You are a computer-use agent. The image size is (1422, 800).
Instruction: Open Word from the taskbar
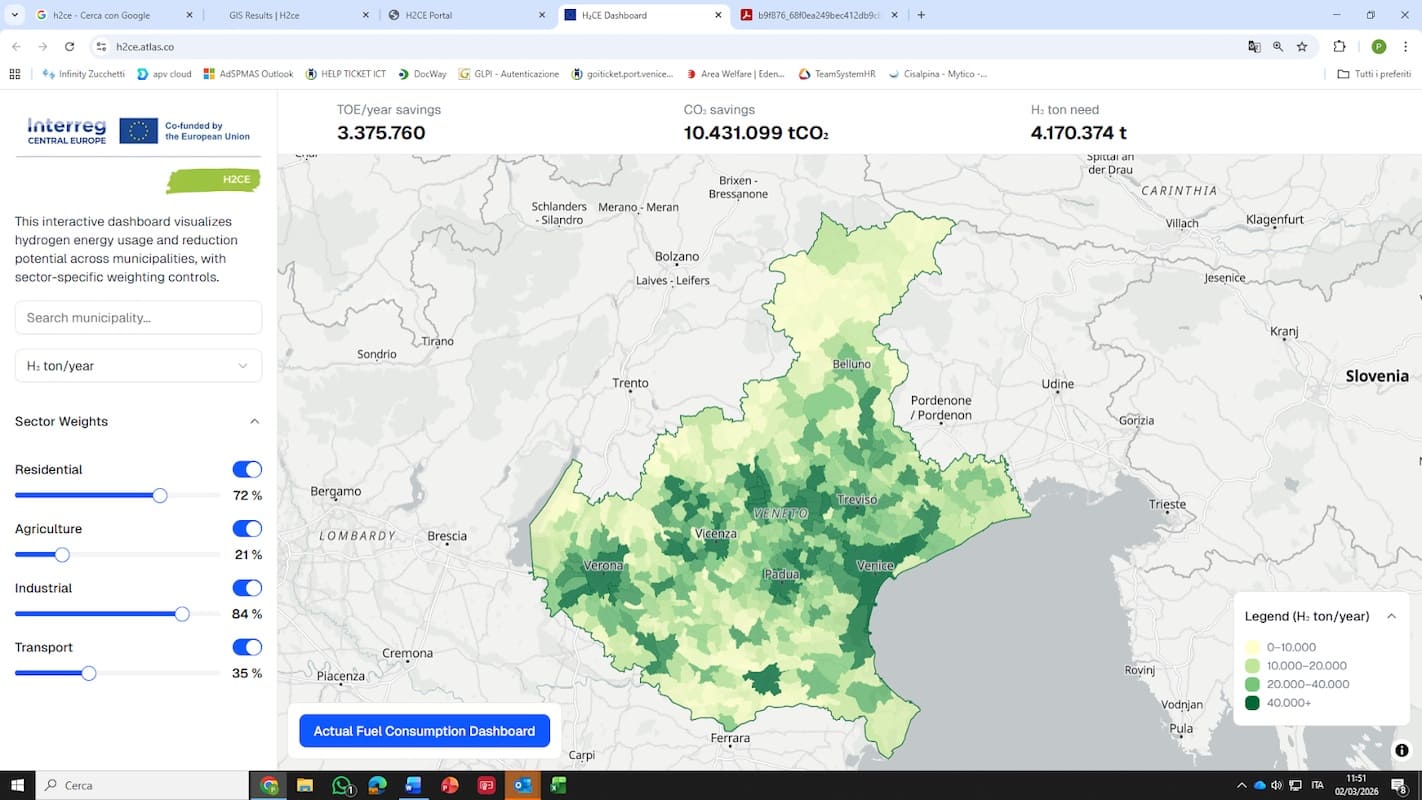coord(413,785)
